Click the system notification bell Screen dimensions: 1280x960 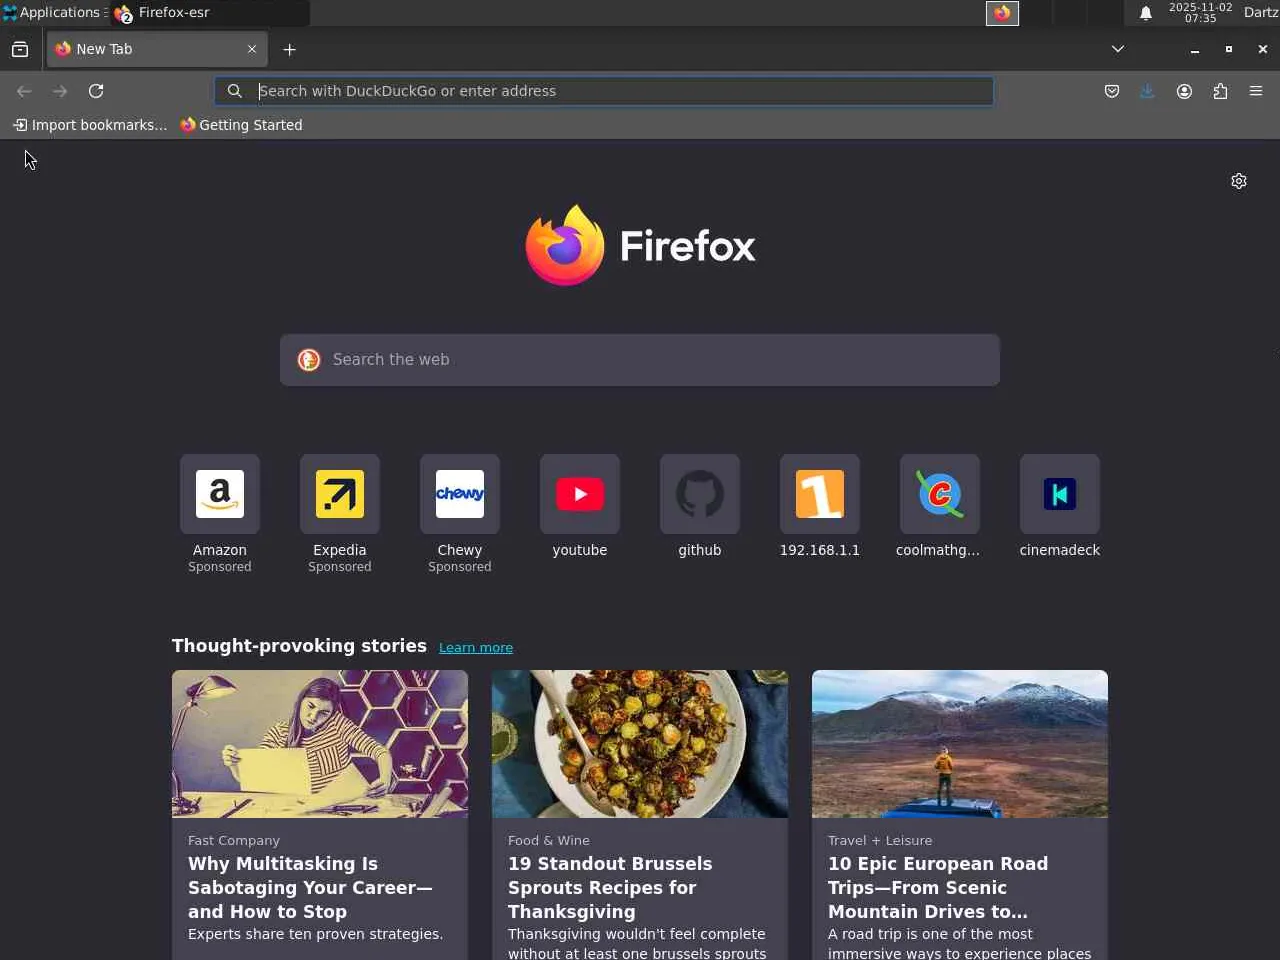coord(1146,13)
